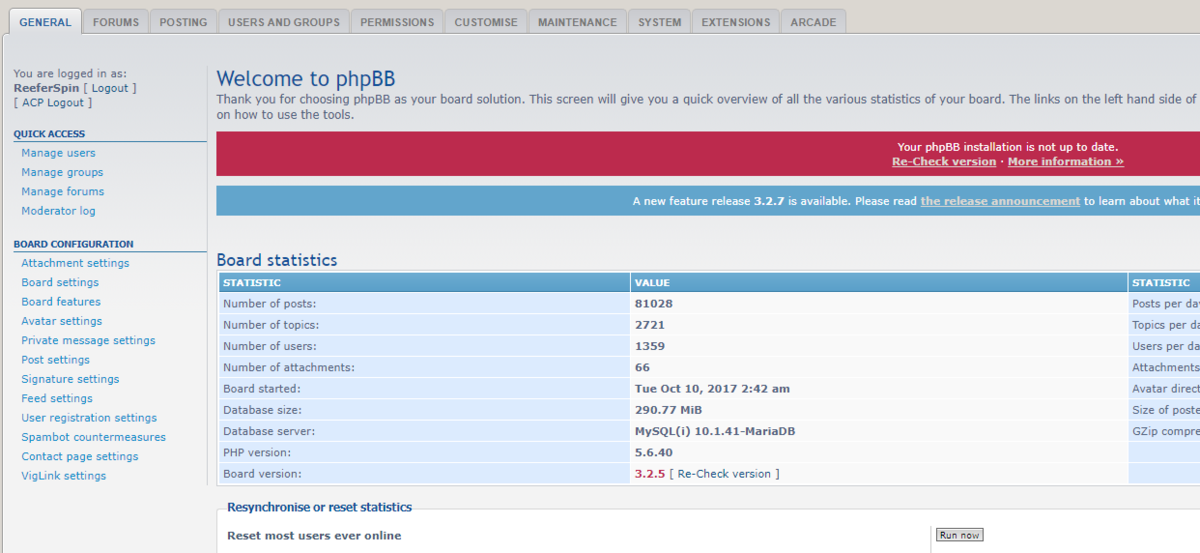Click More information in the red banner
Viewport: 1200px width, 553px height.
[x=1065, y=162]
